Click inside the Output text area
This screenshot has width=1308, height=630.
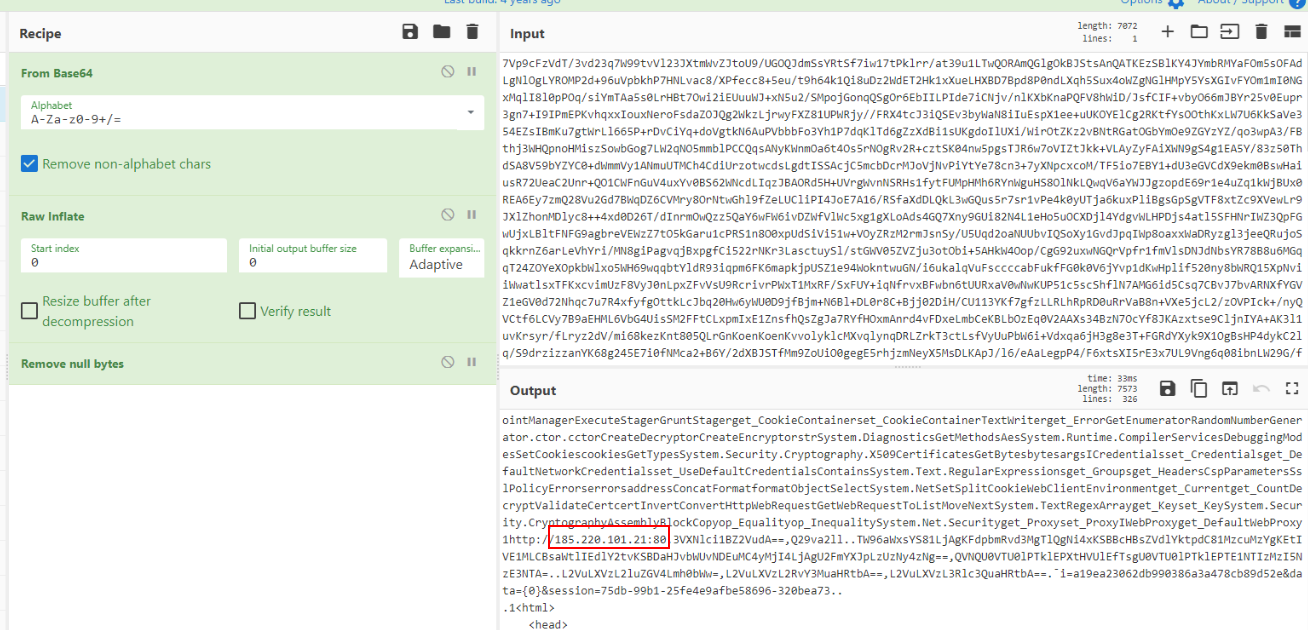pyautogui.click(x=904, y=520)
